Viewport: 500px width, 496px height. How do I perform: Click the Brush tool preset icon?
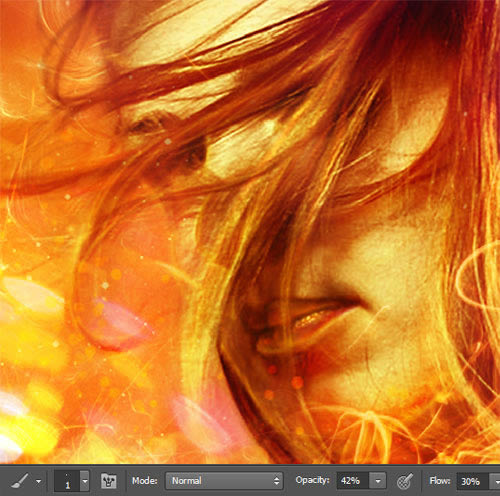click(19, 481)
